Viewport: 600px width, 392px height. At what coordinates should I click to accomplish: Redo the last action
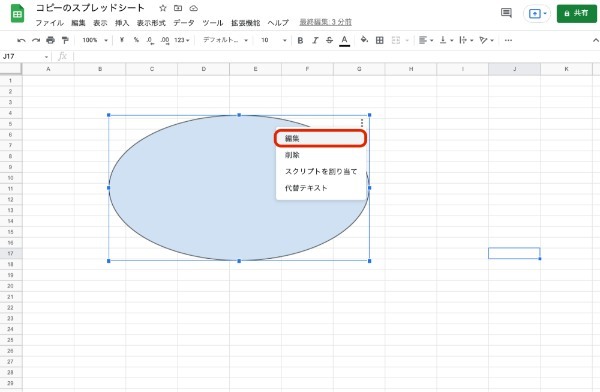36,40
